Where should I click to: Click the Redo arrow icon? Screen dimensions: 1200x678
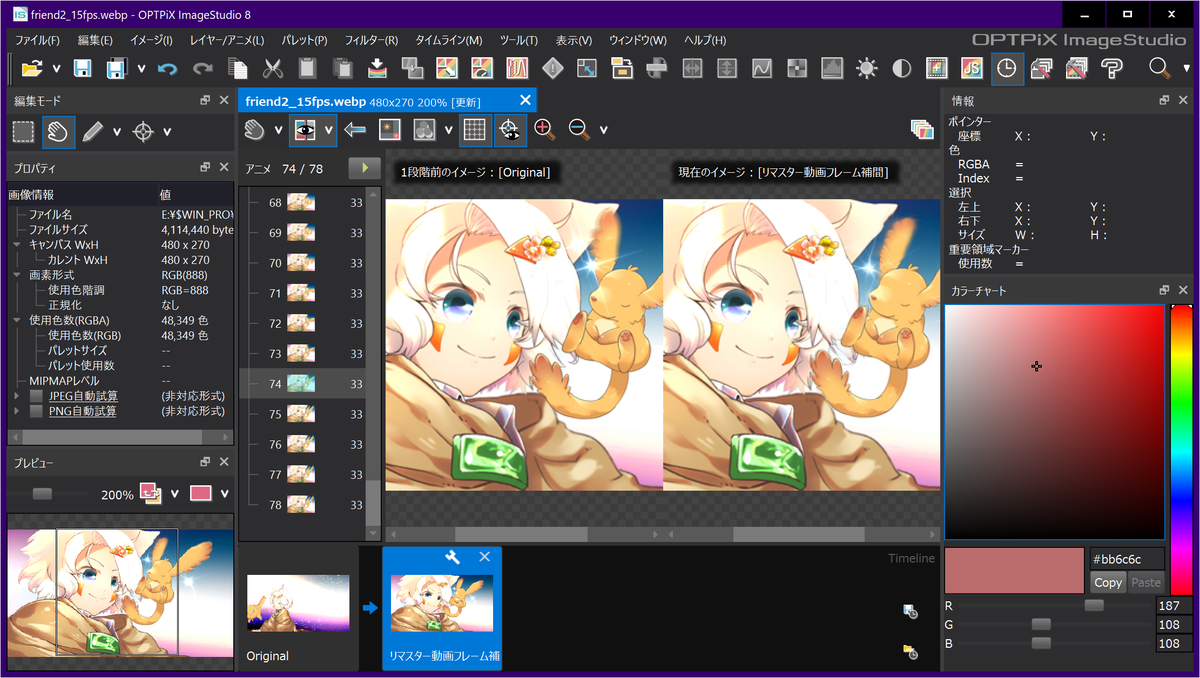203,68
